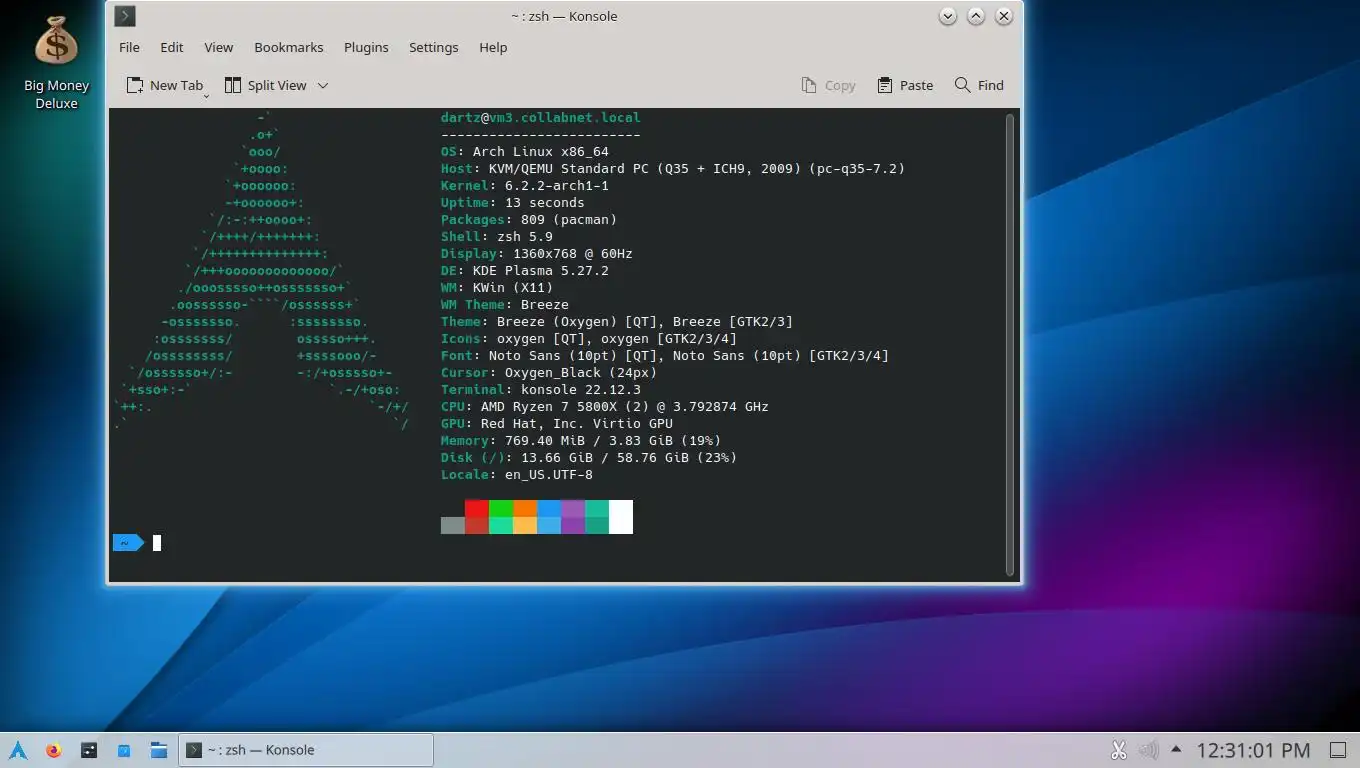
Task: Minimize the Konsole window
Action: [x=948, y=16]
